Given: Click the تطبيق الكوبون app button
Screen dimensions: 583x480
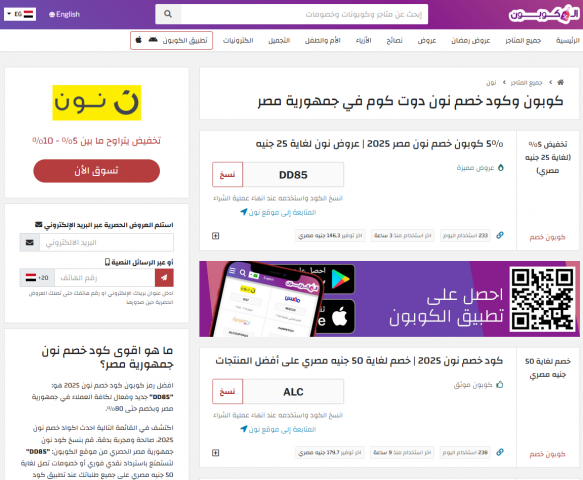Looking at the screenshot, I should (x=171, y=40).
